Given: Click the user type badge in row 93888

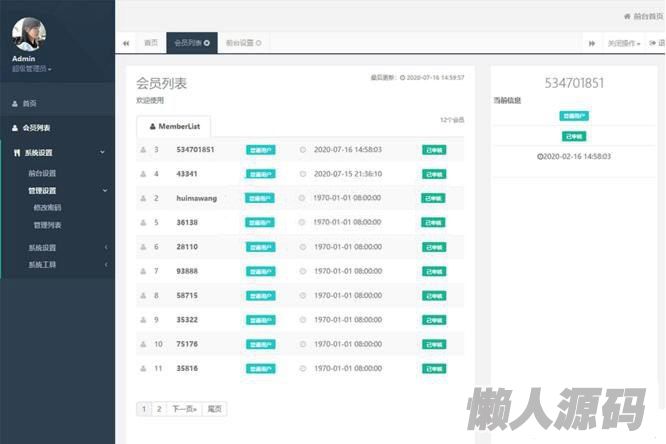Looking at the screenshot, I should coord(261,271).
